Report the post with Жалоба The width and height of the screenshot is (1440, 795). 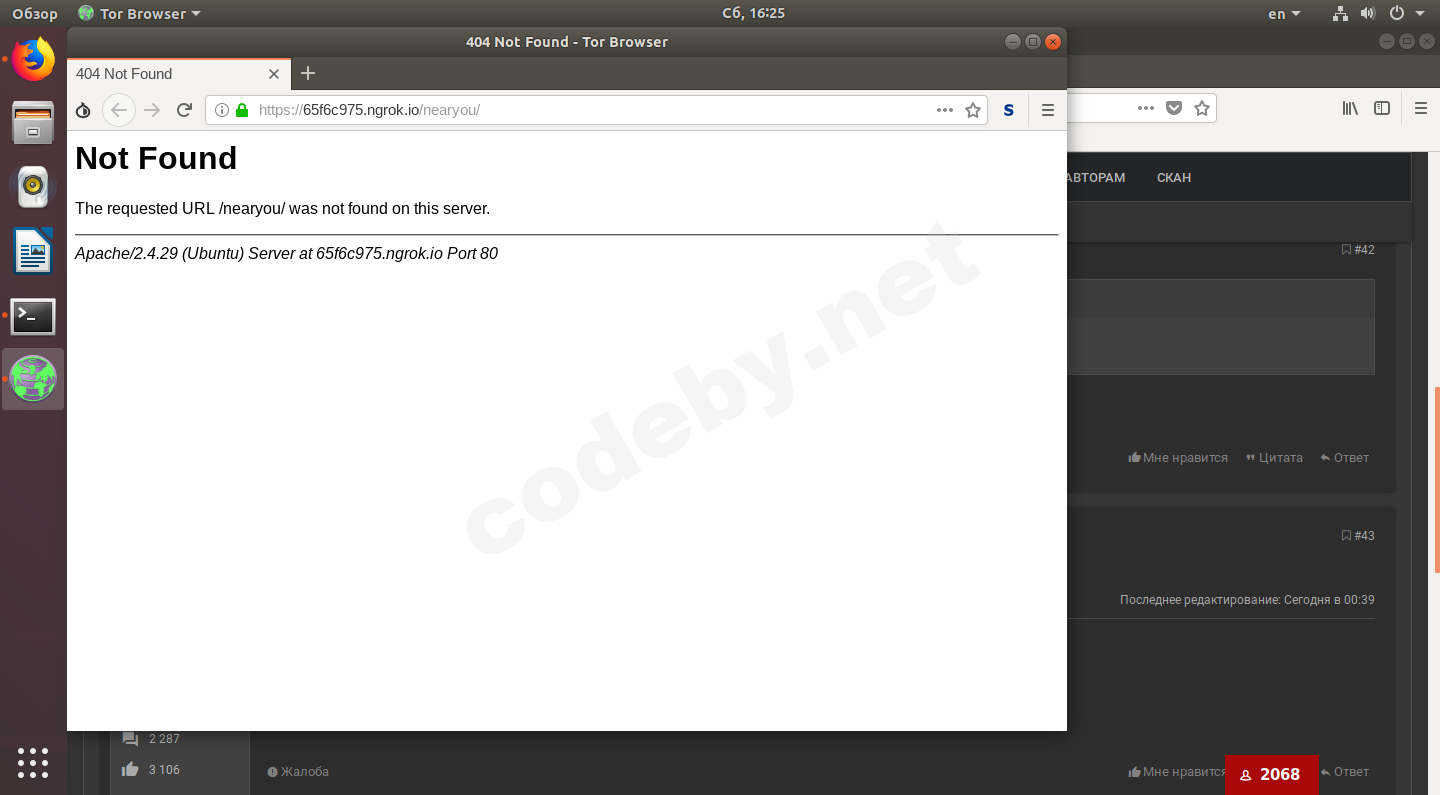tap(298, 772)
